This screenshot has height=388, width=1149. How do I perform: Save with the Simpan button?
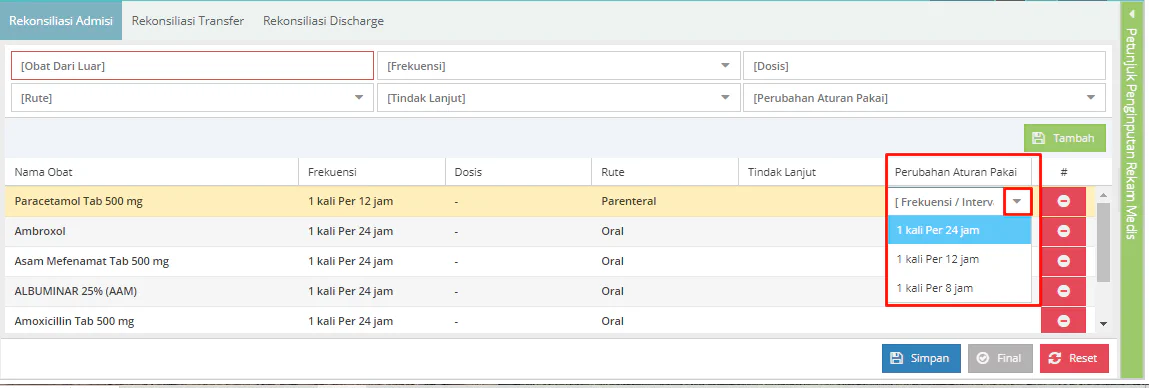pyautogui.click(x=921, y=359)
